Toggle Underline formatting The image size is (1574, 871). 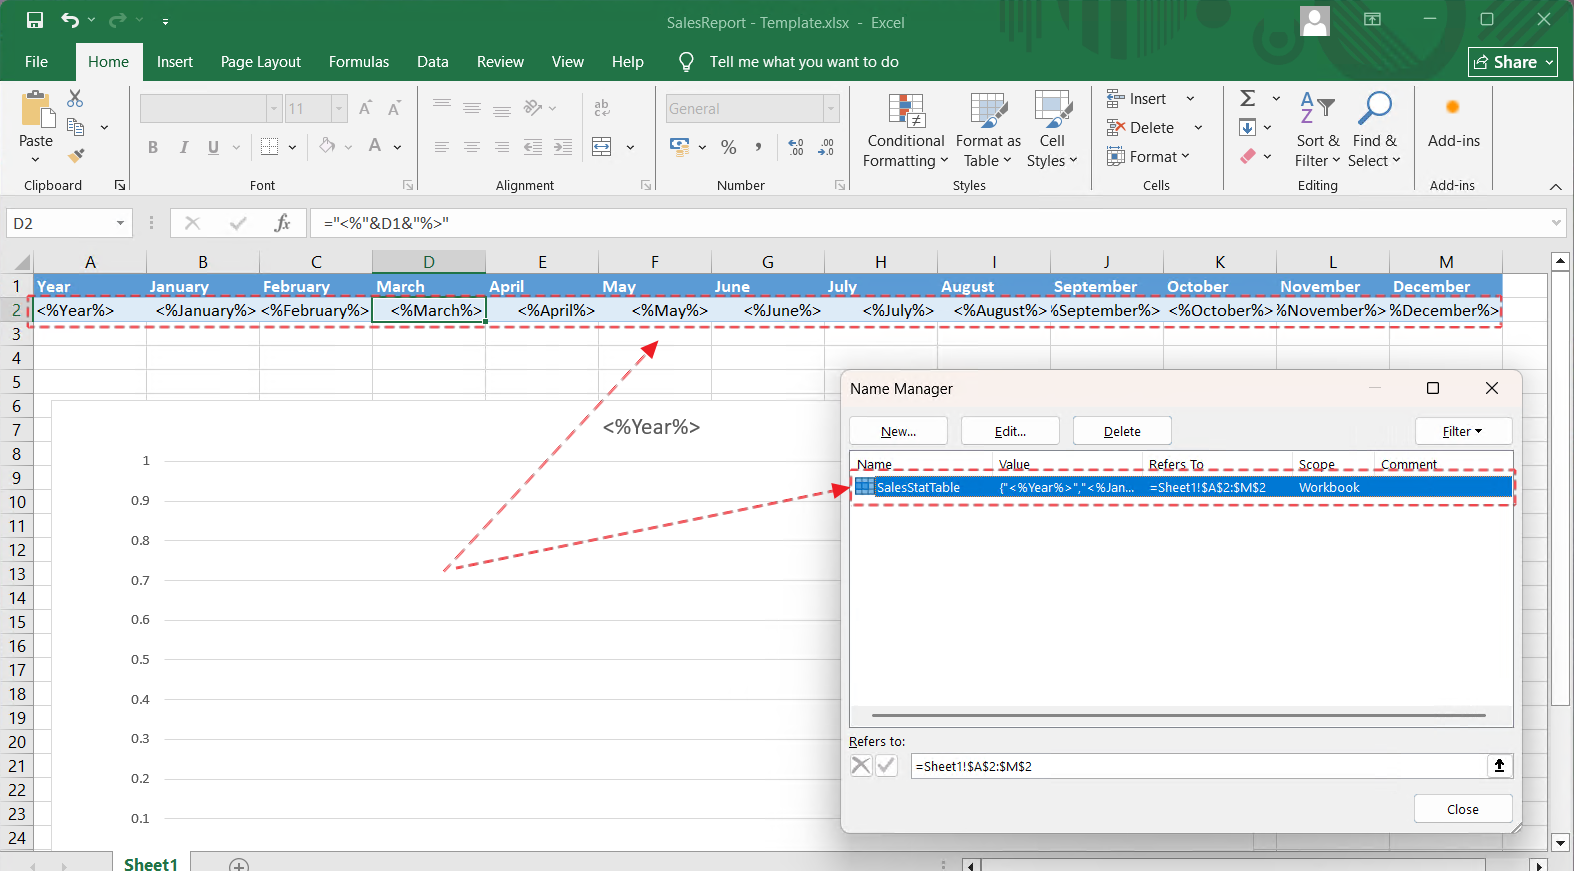point(213,148)
